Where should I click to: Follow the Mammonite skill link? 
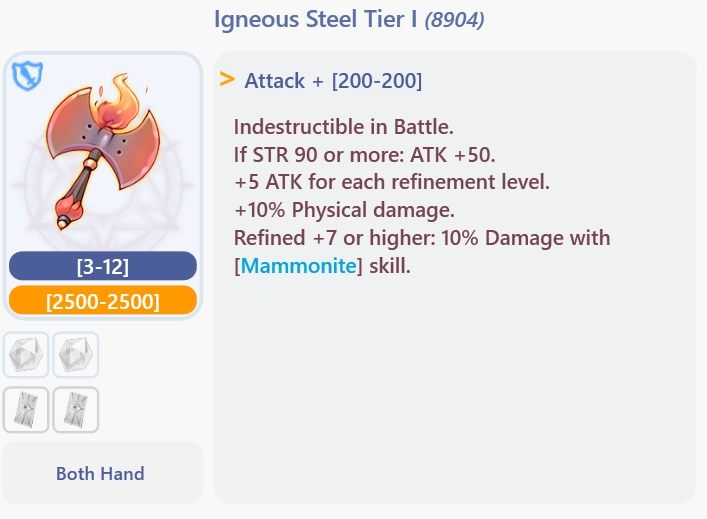[x=298, y=267]
